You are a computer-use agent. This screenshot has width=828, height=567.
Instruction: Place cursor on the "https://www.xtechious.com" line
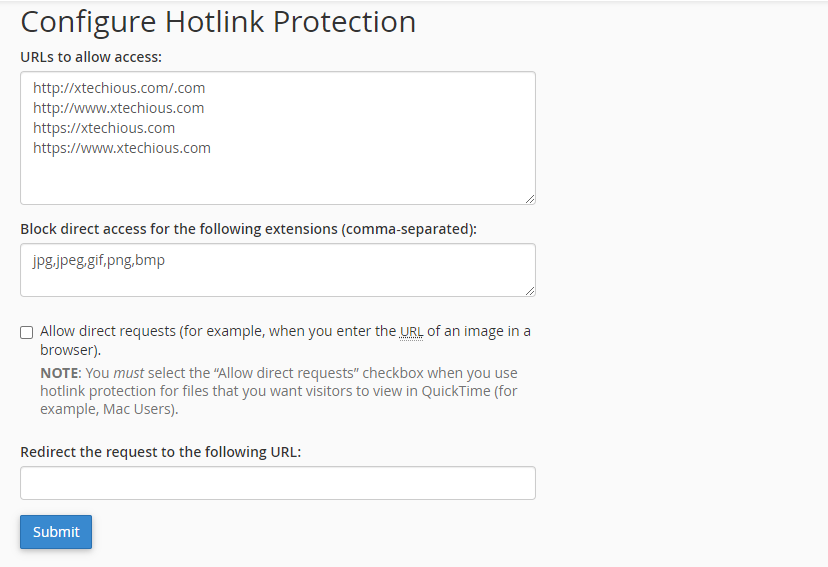pyautogui.click(x=122, y=148)
